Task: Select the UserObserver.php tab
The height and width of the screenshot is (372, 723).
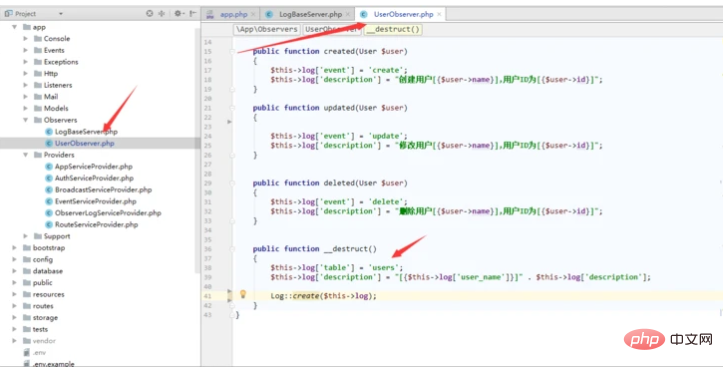Action: tap(400, 14)
